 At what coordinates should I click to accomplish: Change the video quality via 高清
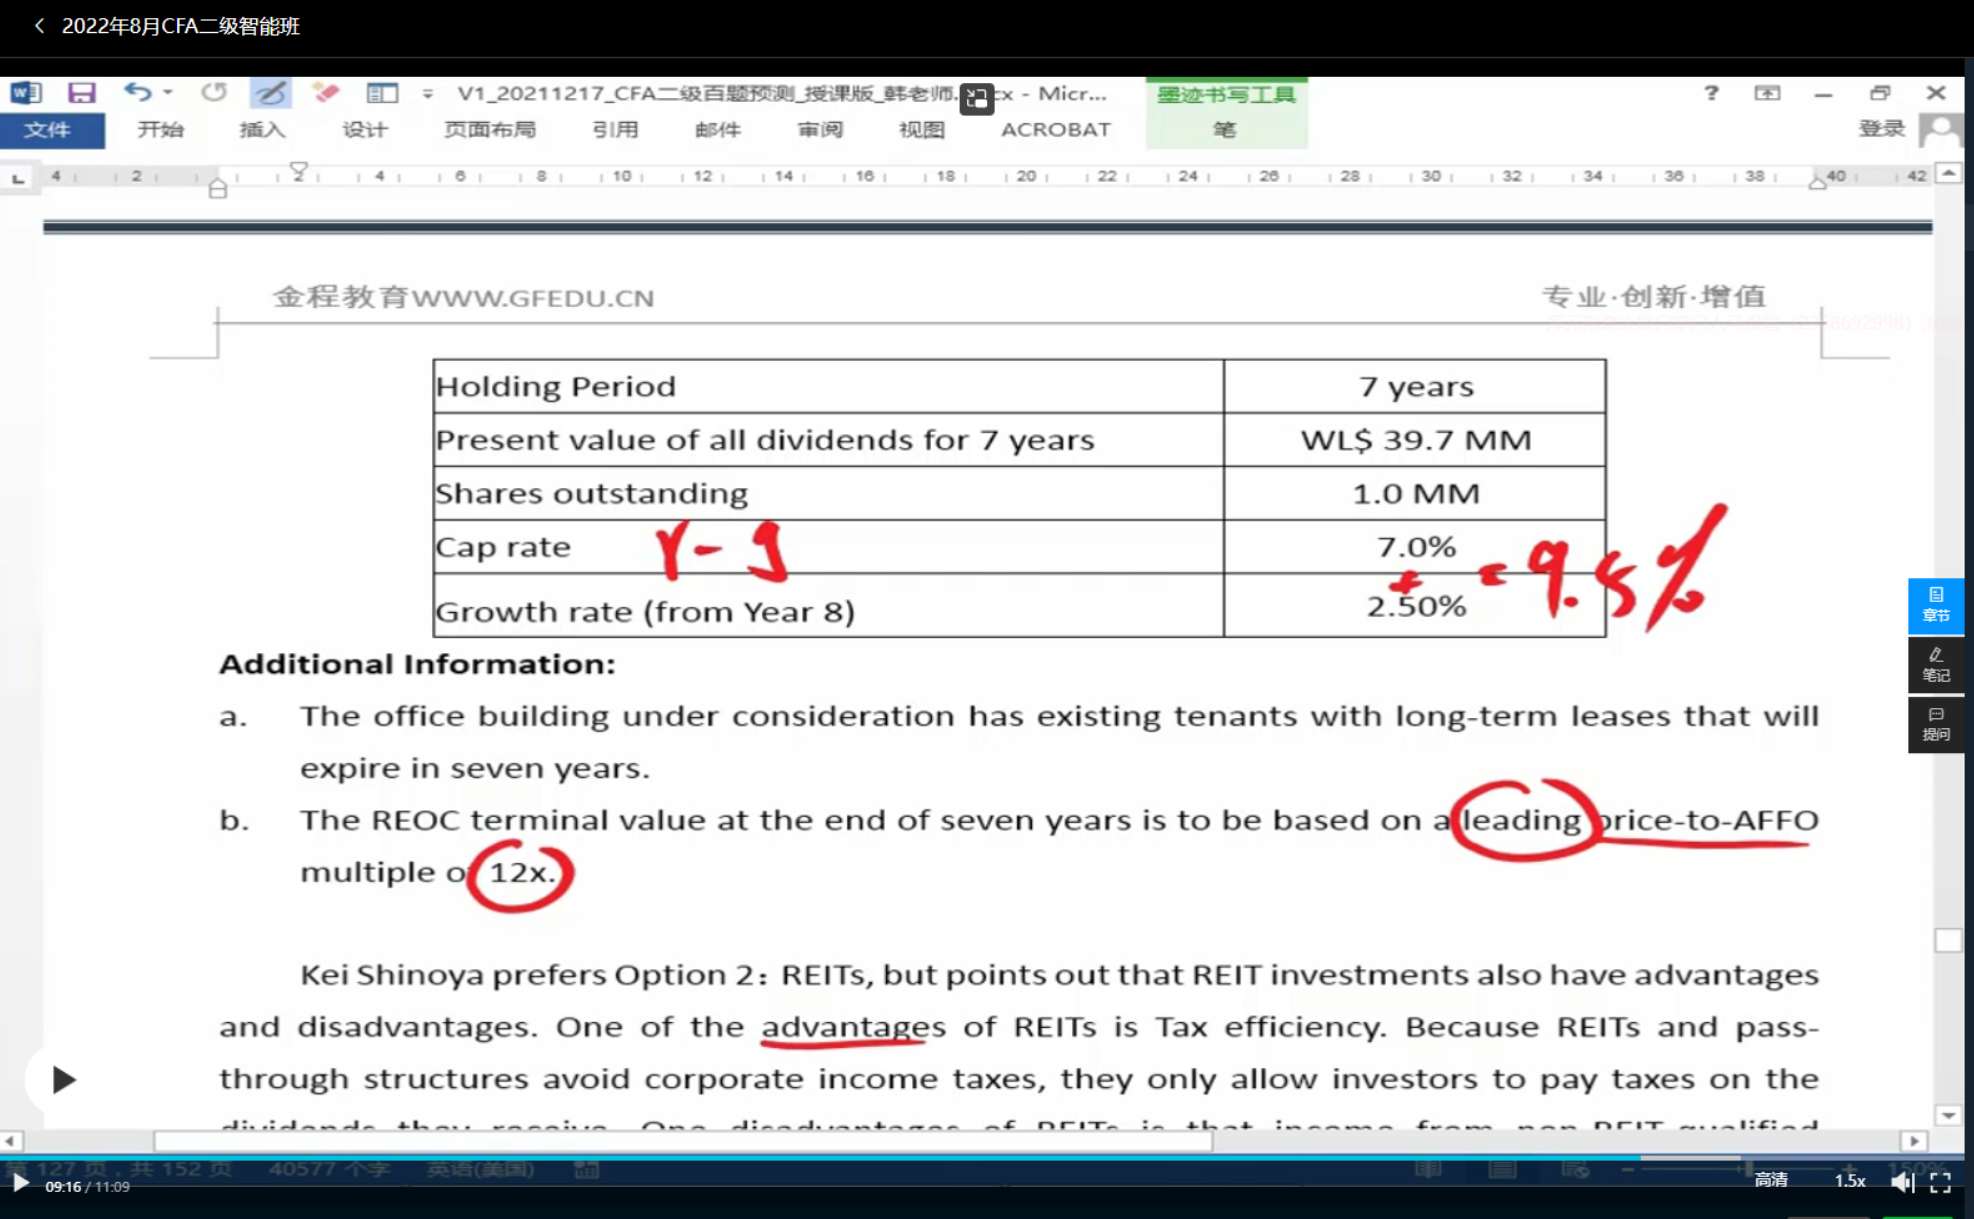click(1770, 1181)
